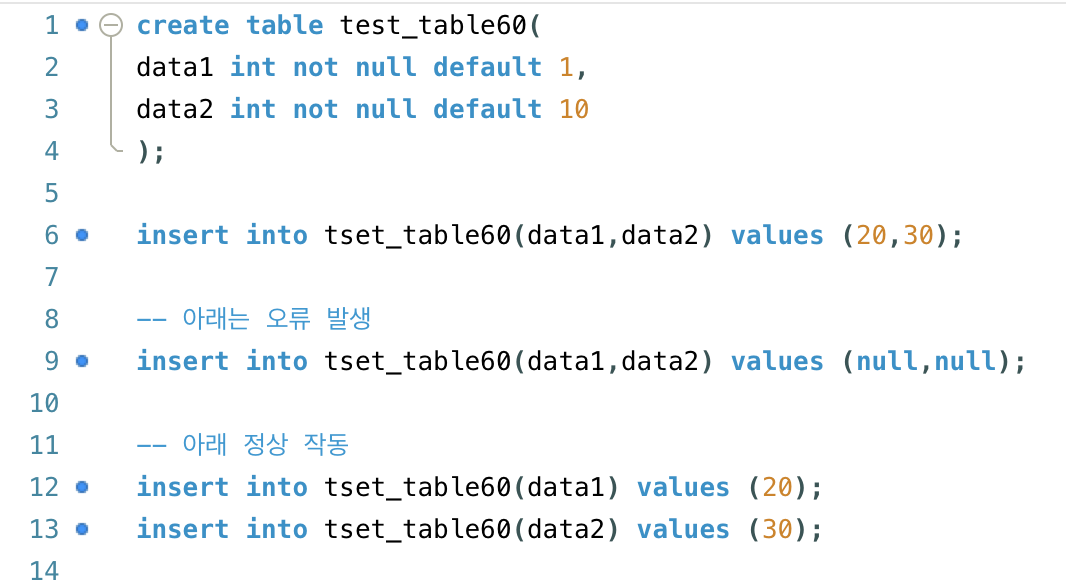Click statement marker dot on line 13
The width and height of the screenshot is (1066, 580).
coord(82,529)
